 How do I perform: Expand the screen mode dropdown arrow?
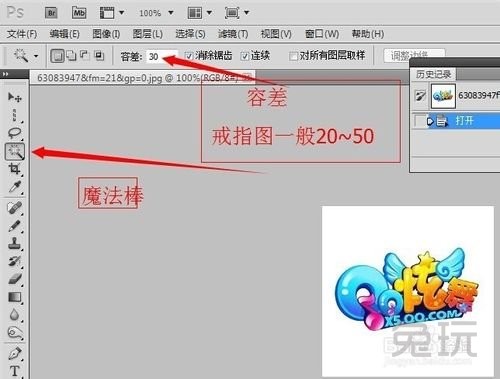pyautogui.click(x=247, y=13)
